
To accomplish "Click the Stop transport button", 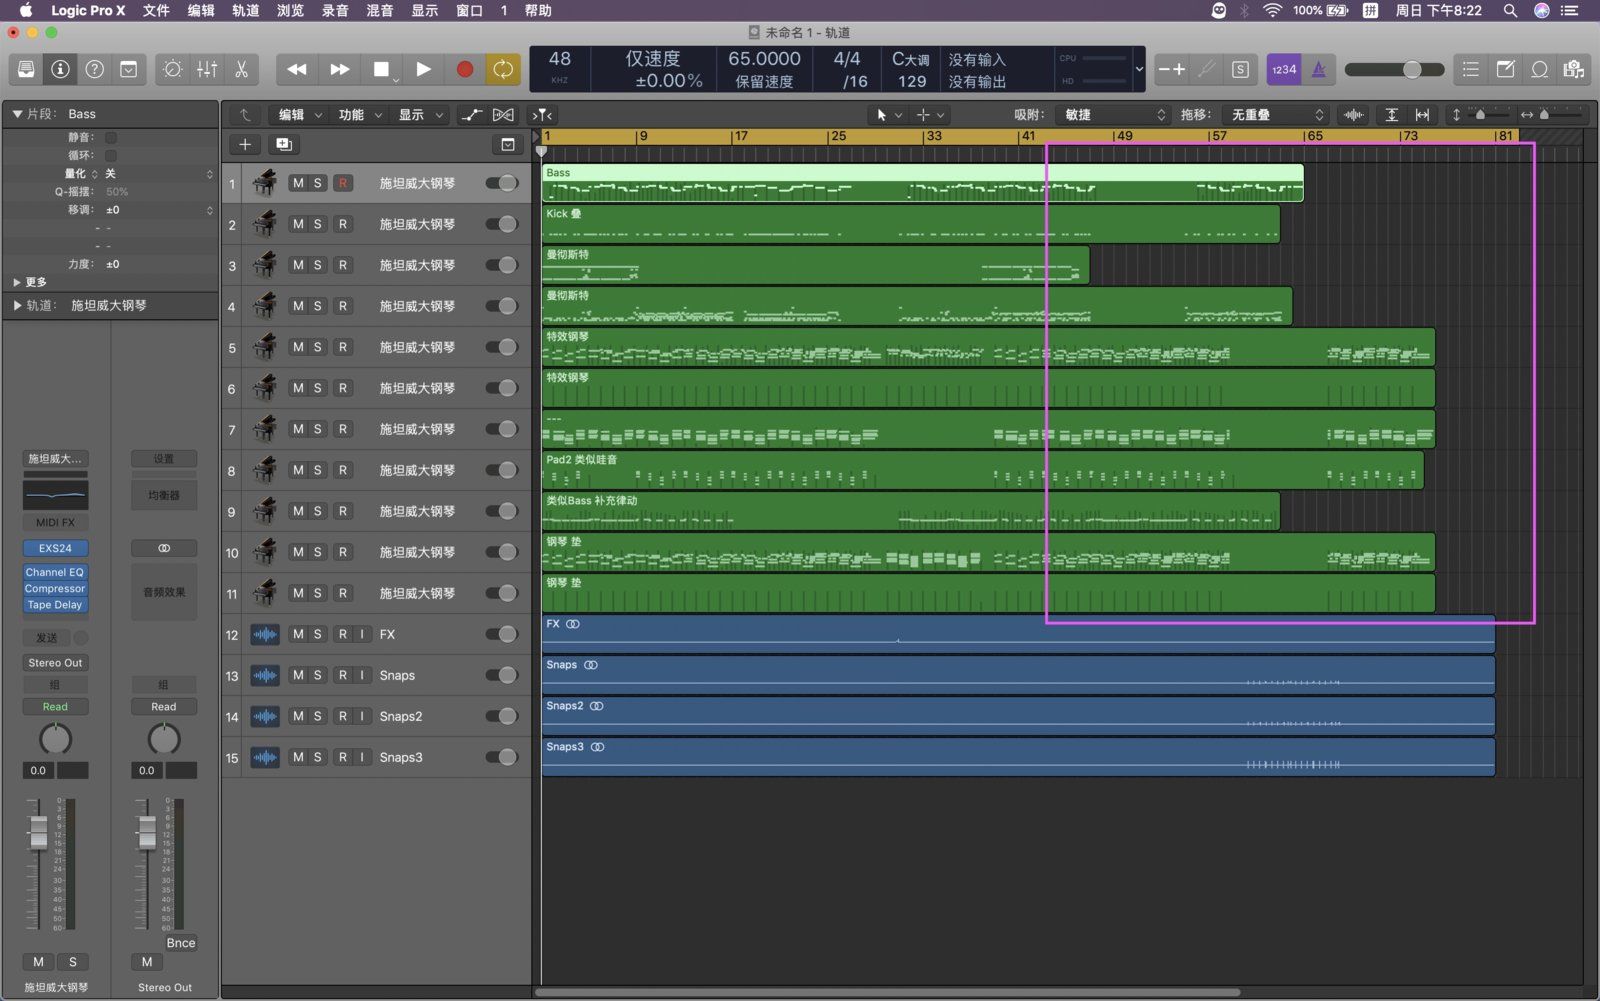I will pyautogui.click(x=382, y=69).
